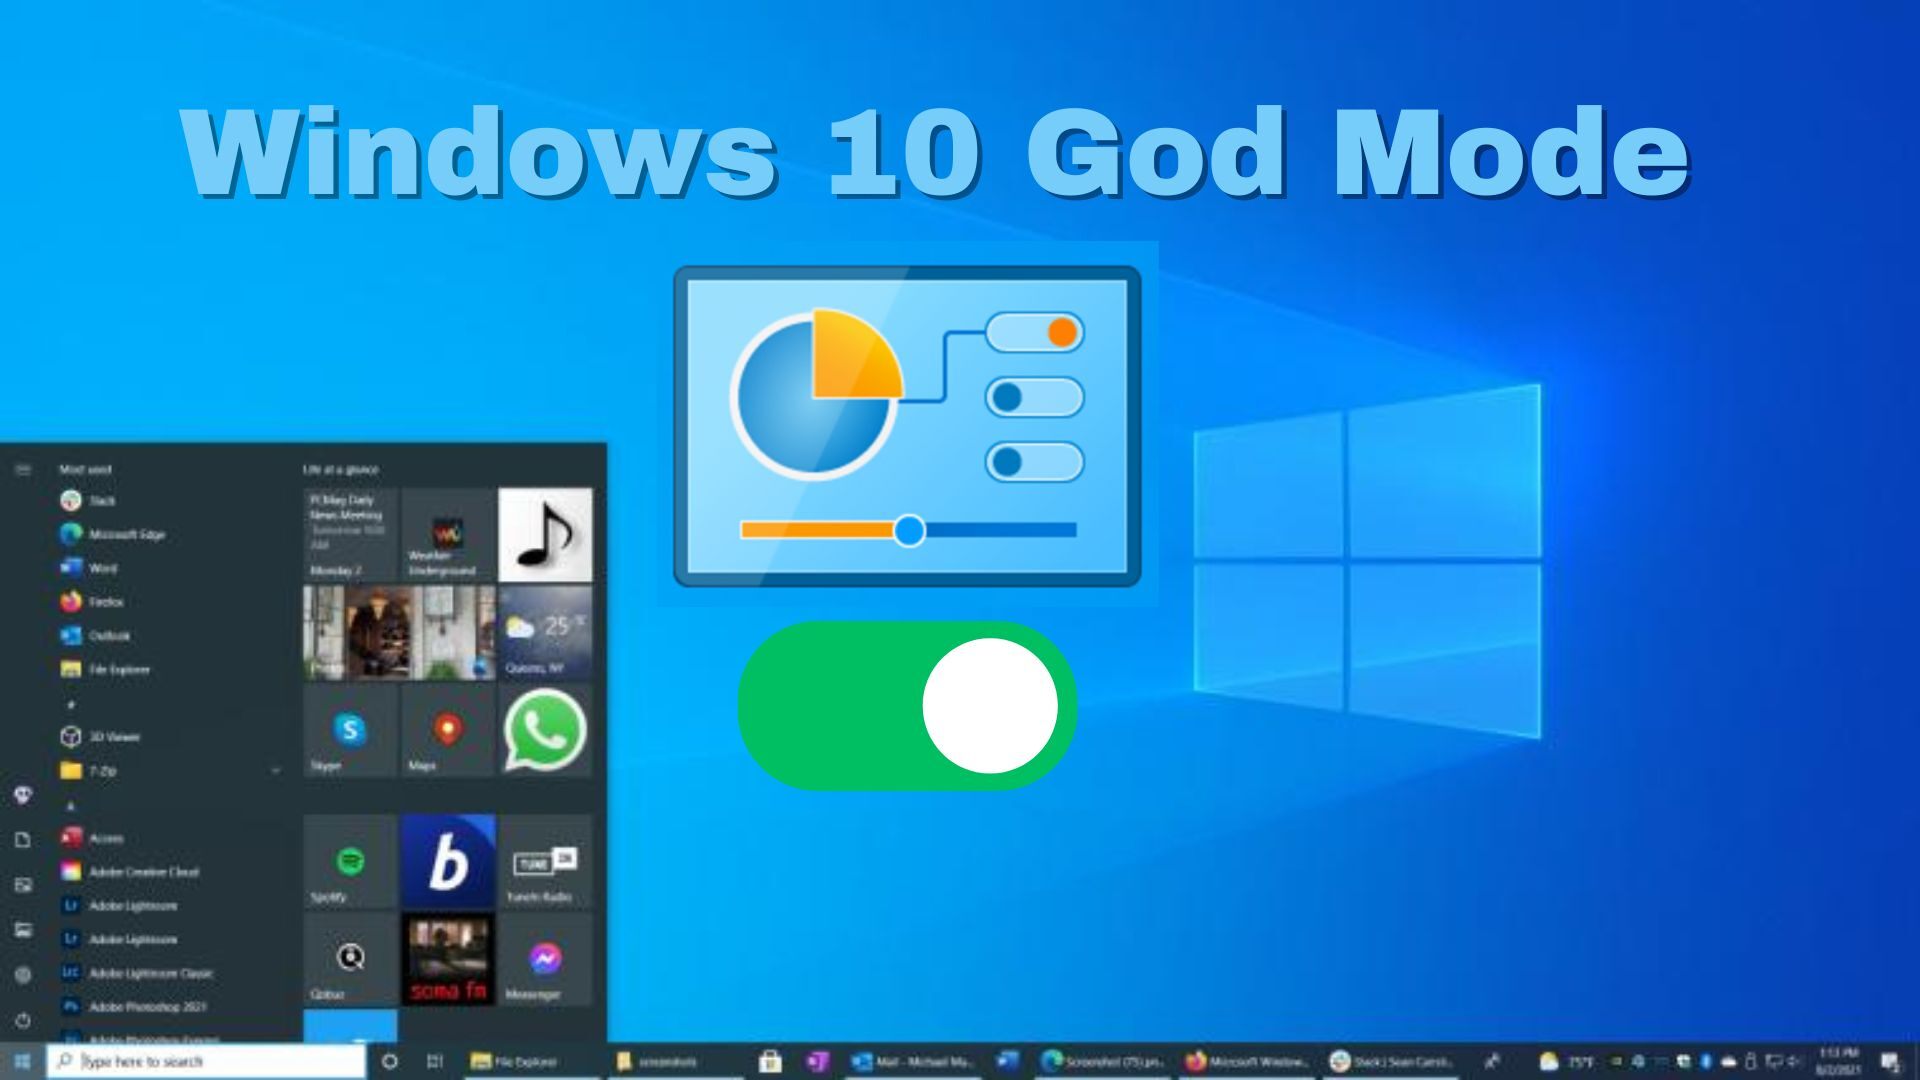This screenshot has width=1920, height=1080.
Task: Open the Power options in Start rail
Action: coord(23,1020)
